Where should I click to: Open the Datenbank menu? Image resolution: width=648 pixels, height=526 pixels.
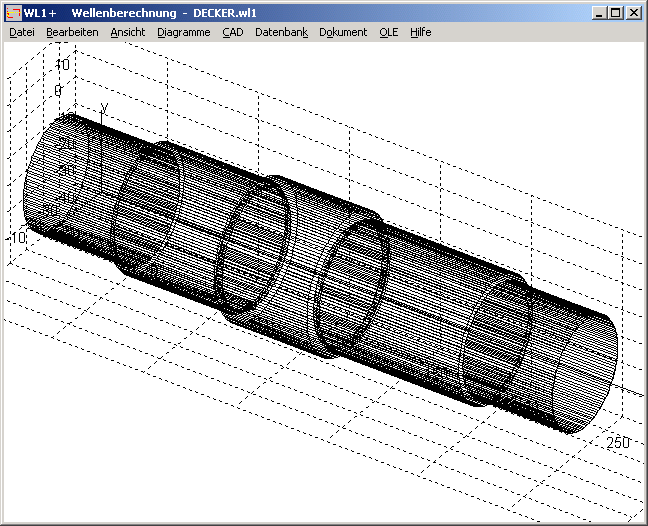tap(282, 32)
